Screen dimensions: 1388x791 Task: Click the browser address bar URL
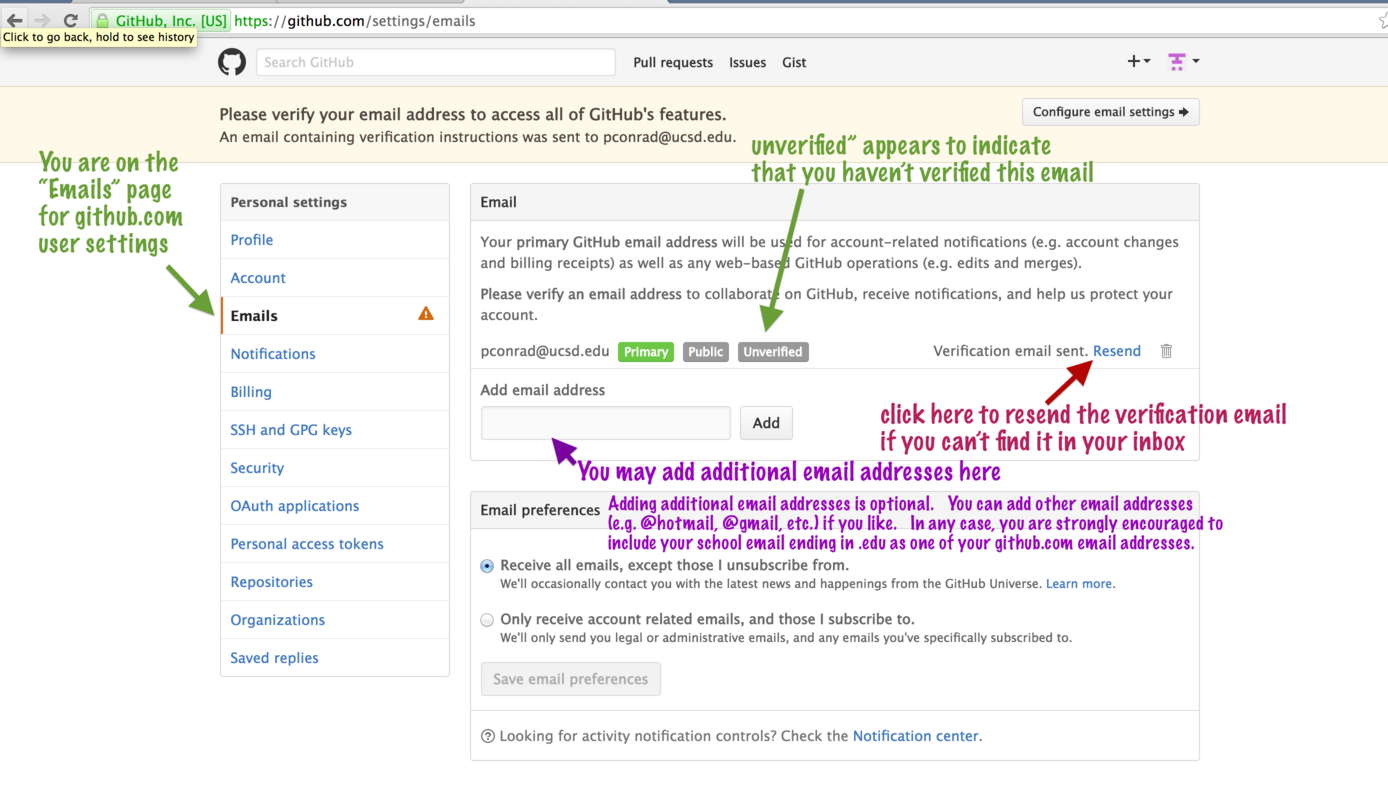coord(355,21)
